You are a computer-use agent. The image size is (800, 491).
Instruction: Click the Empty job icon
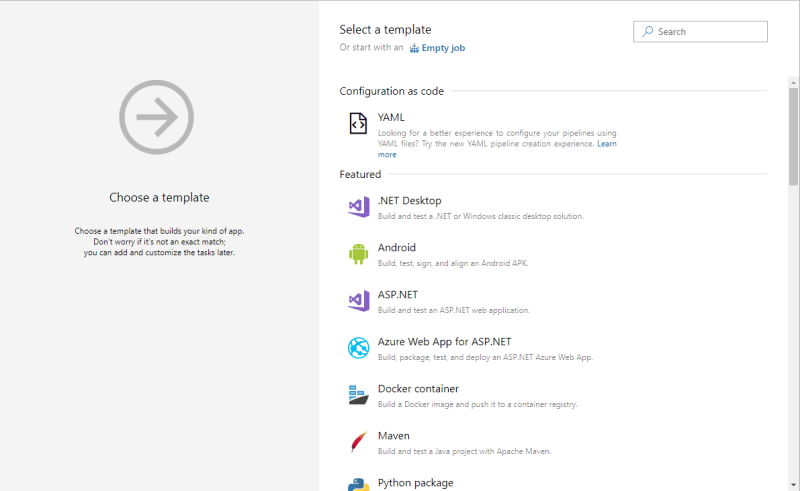[x=414, y=48]
